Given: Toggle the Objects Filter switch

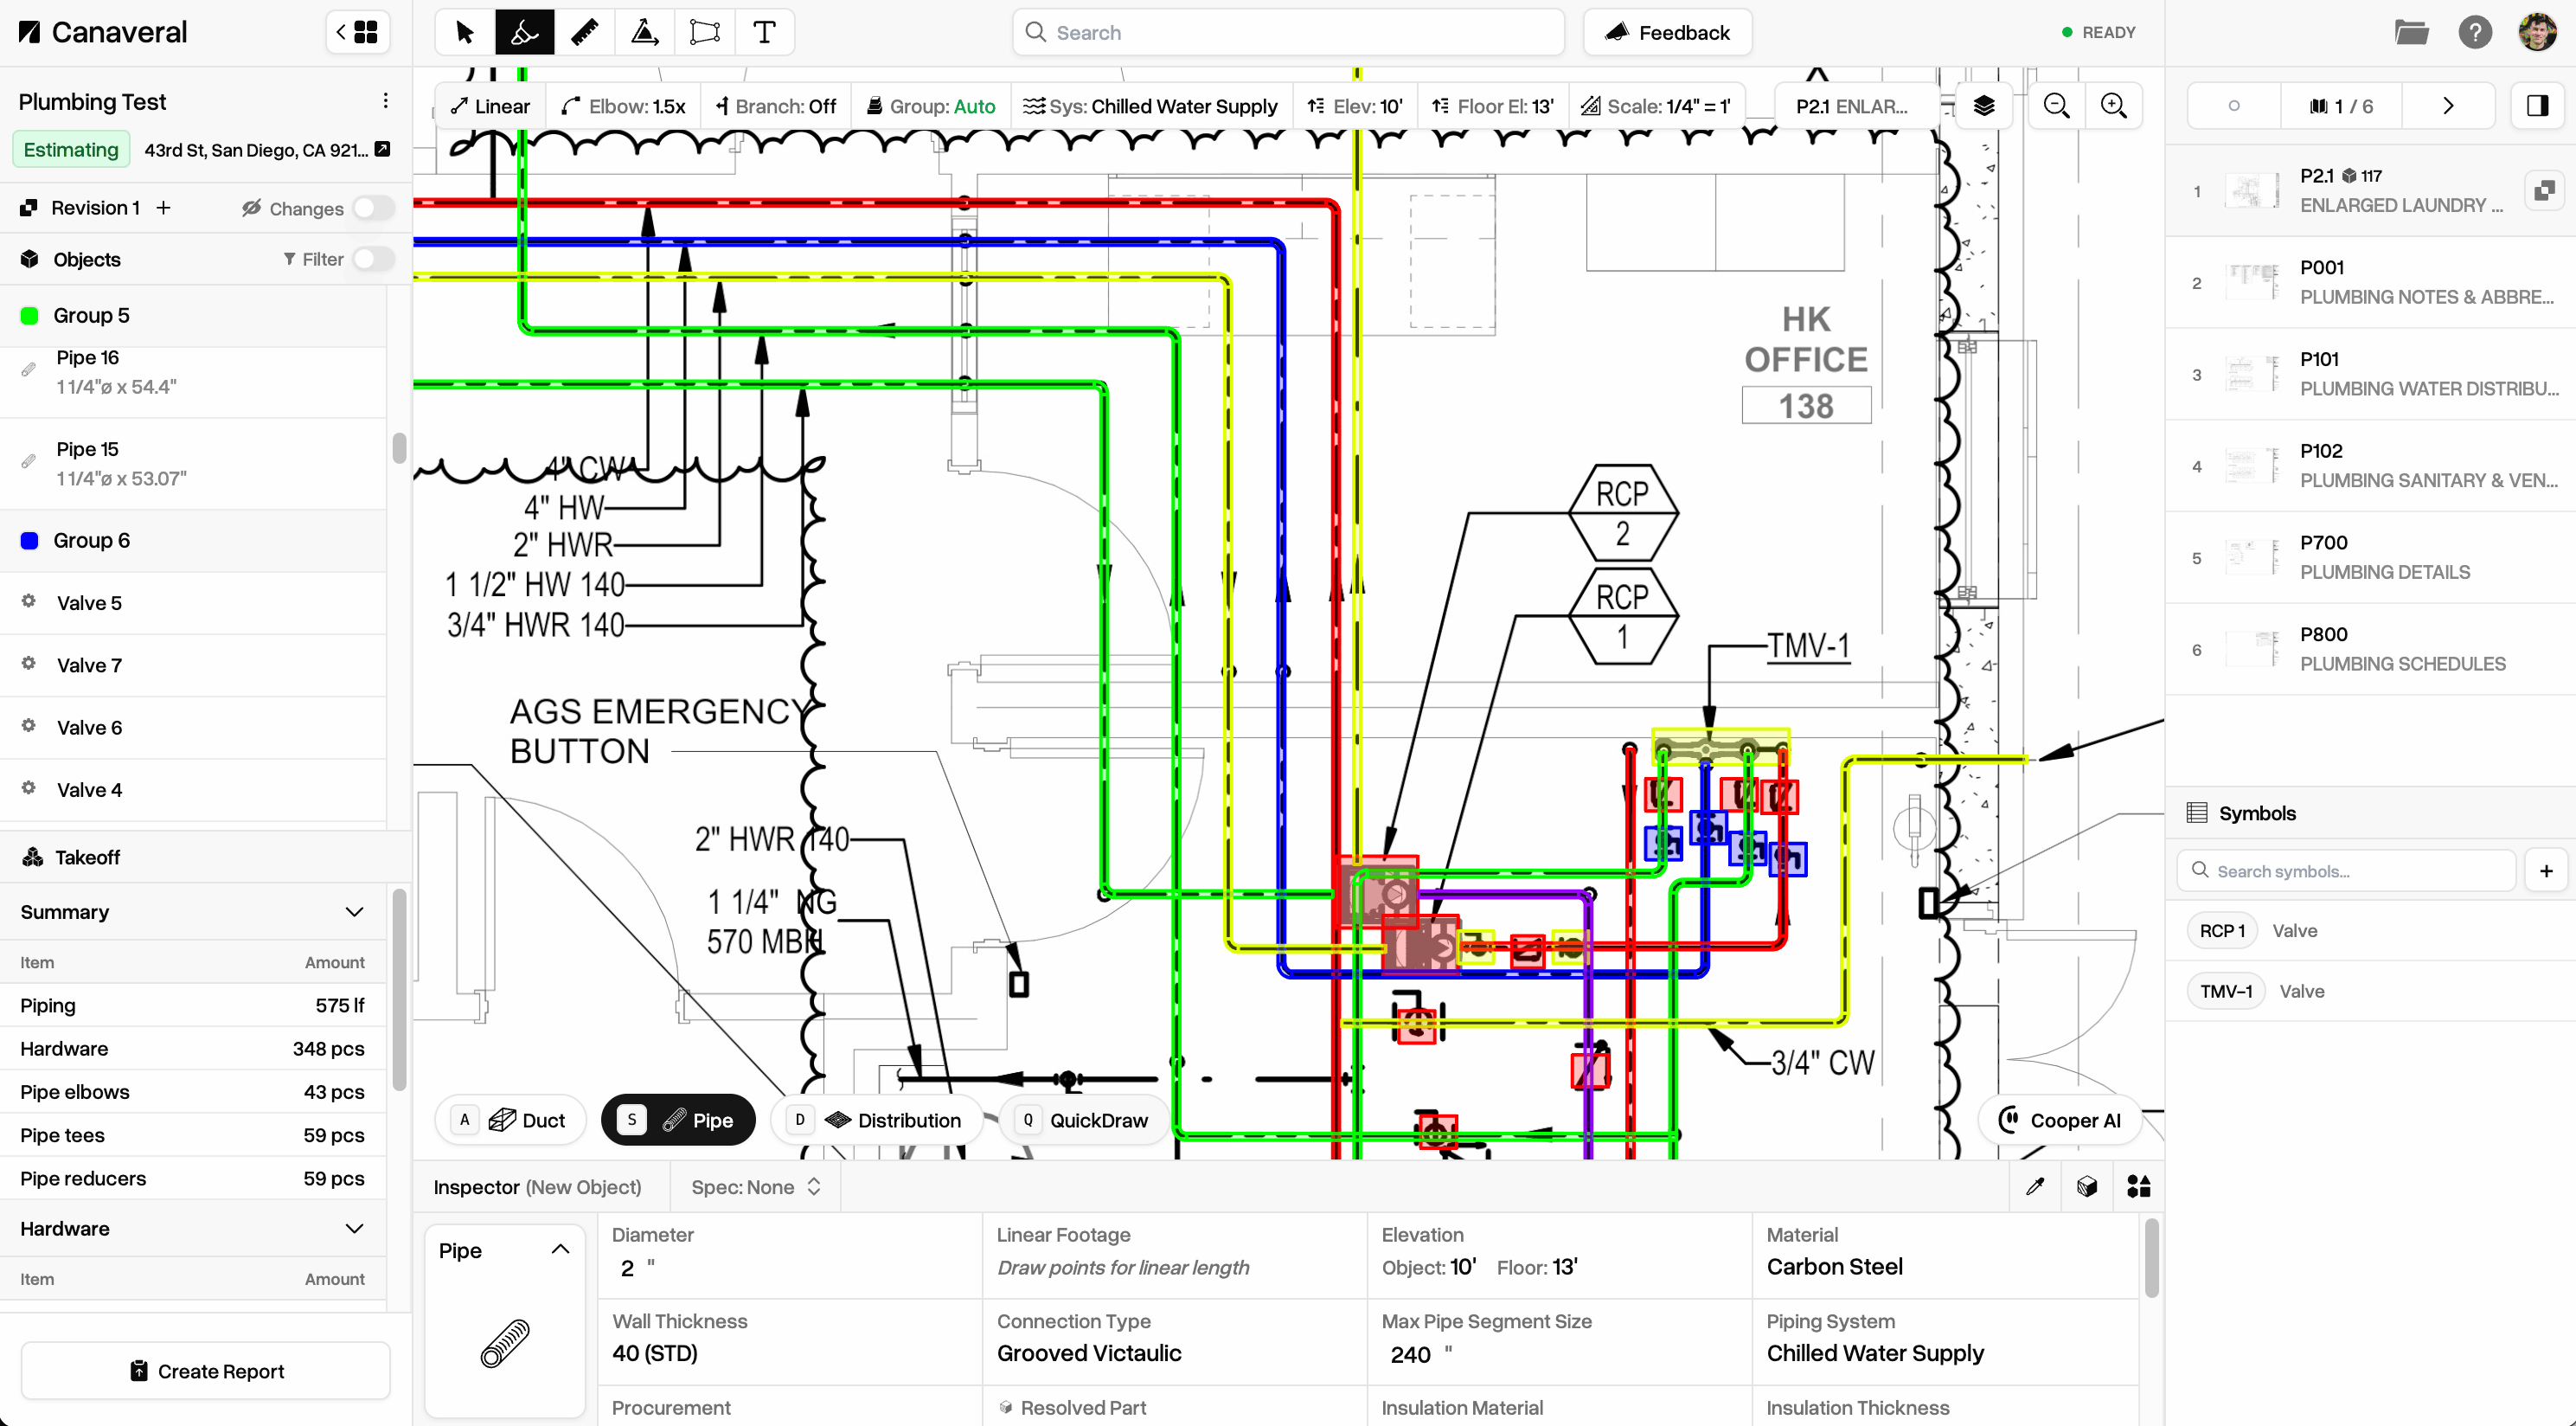Looking at the screenshot, I should (373, 259).
